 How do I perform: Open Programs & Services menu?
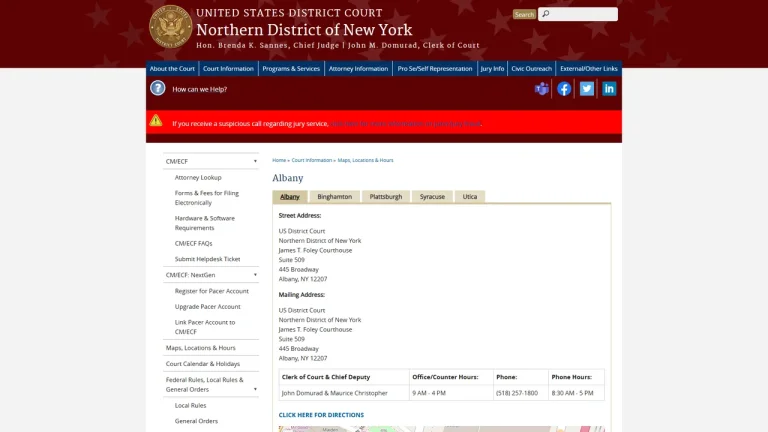(291, 69)
